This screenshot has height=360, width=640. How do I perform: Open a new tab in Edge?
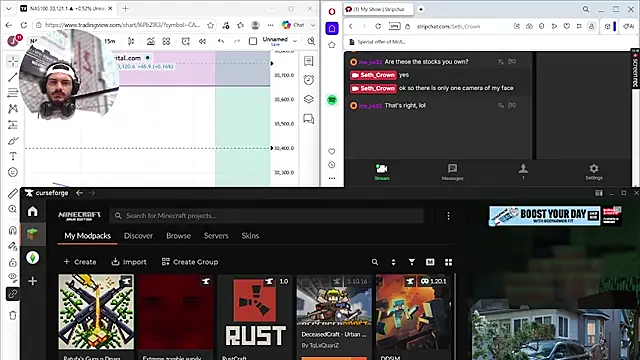click(x=125, y=8)
